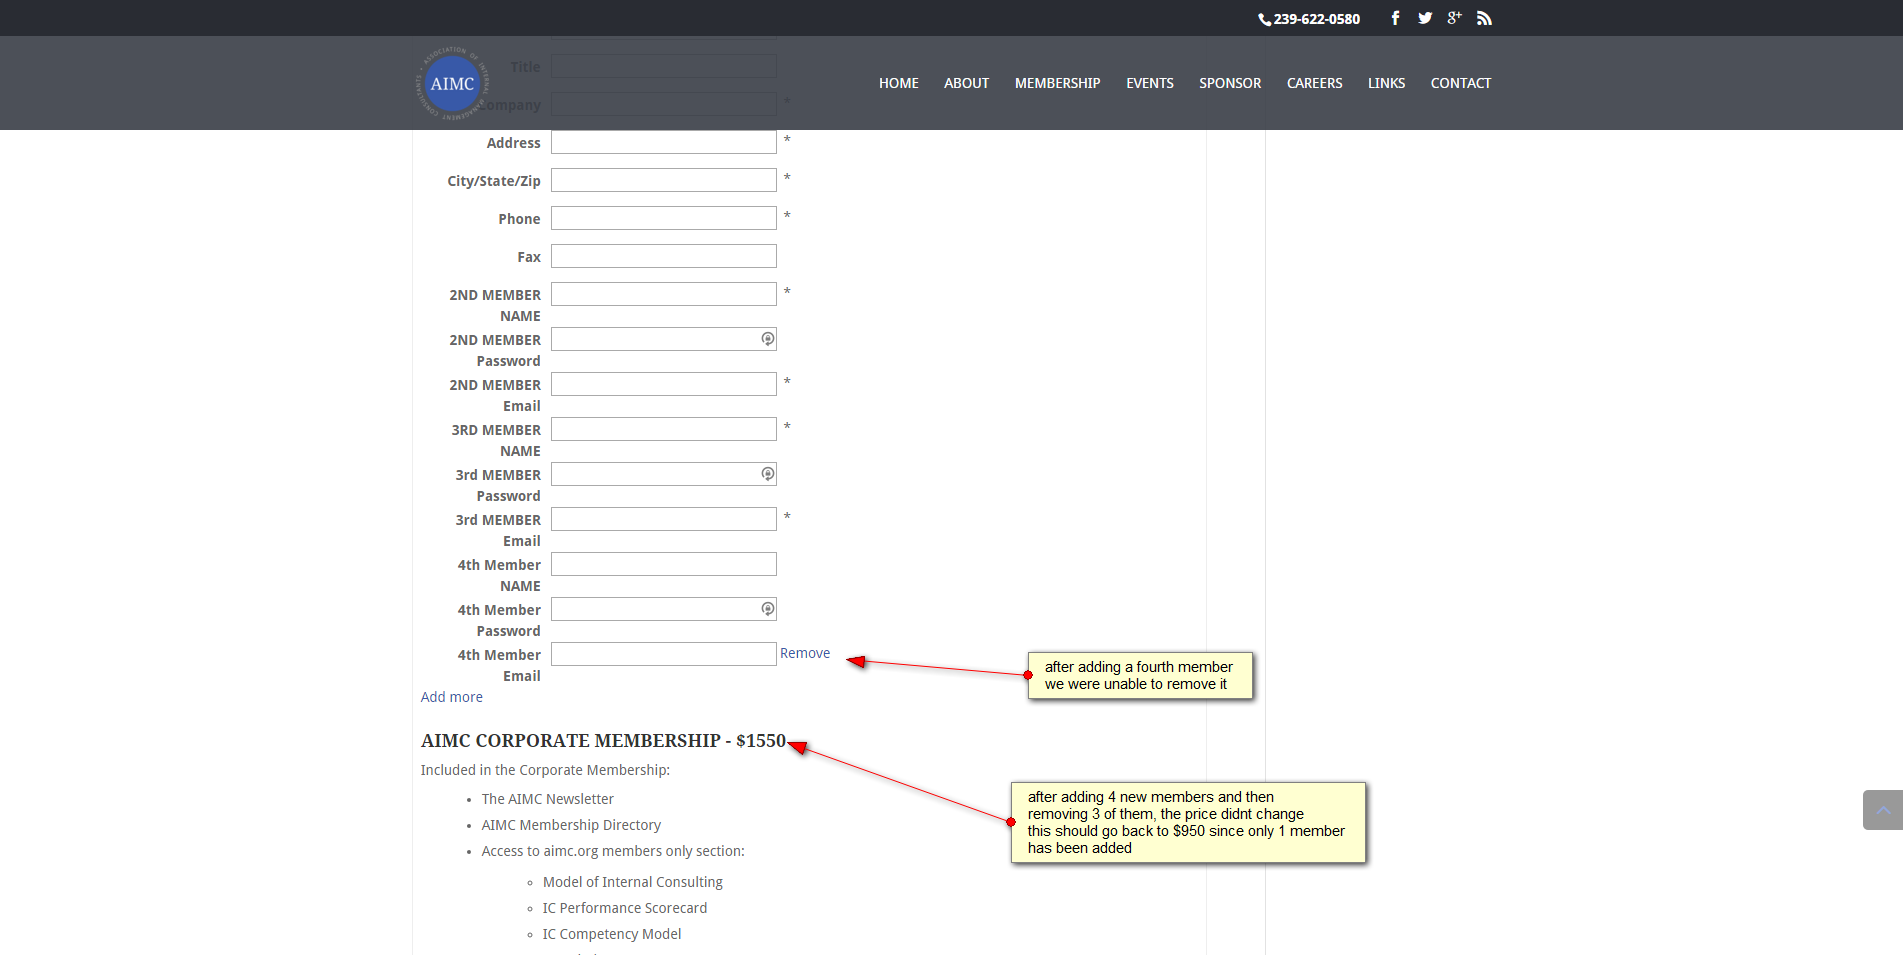Focus the 4th Member Password field
This screenshot has height=955, width=1903.
664,609
